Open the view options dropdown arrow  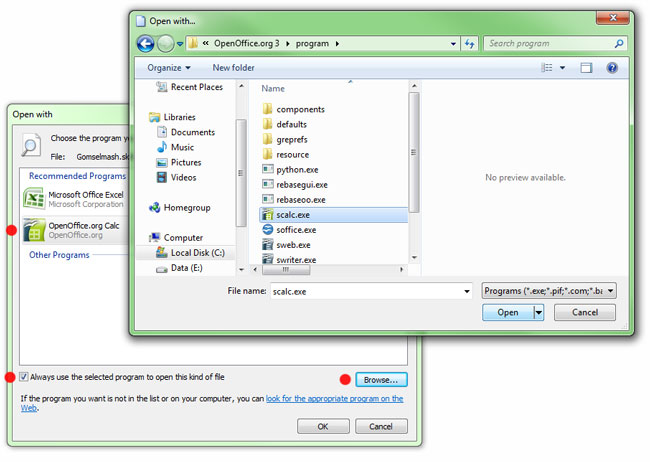(563, 68)
